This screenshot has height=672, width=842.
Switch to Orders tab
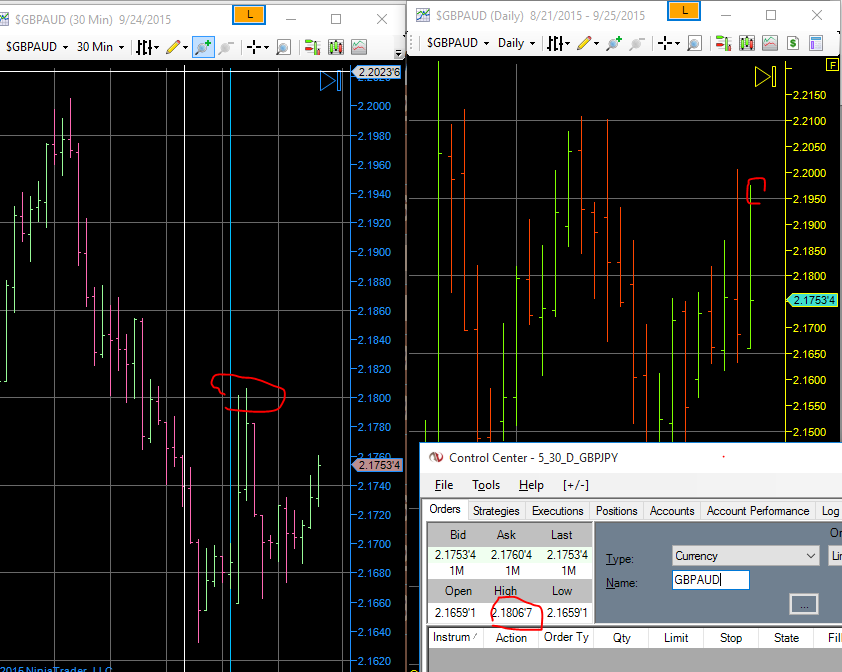445,509
